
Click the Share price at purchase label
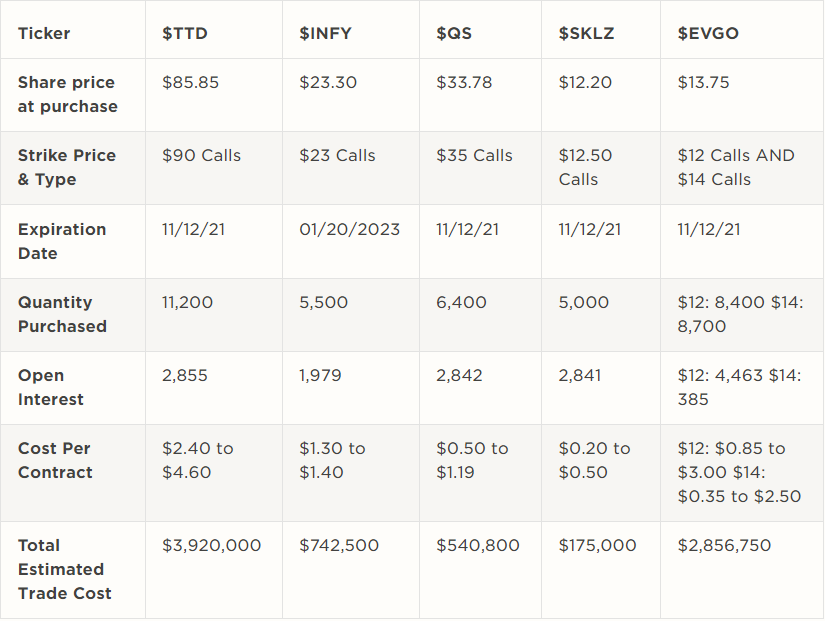click(x=67, y=94)
